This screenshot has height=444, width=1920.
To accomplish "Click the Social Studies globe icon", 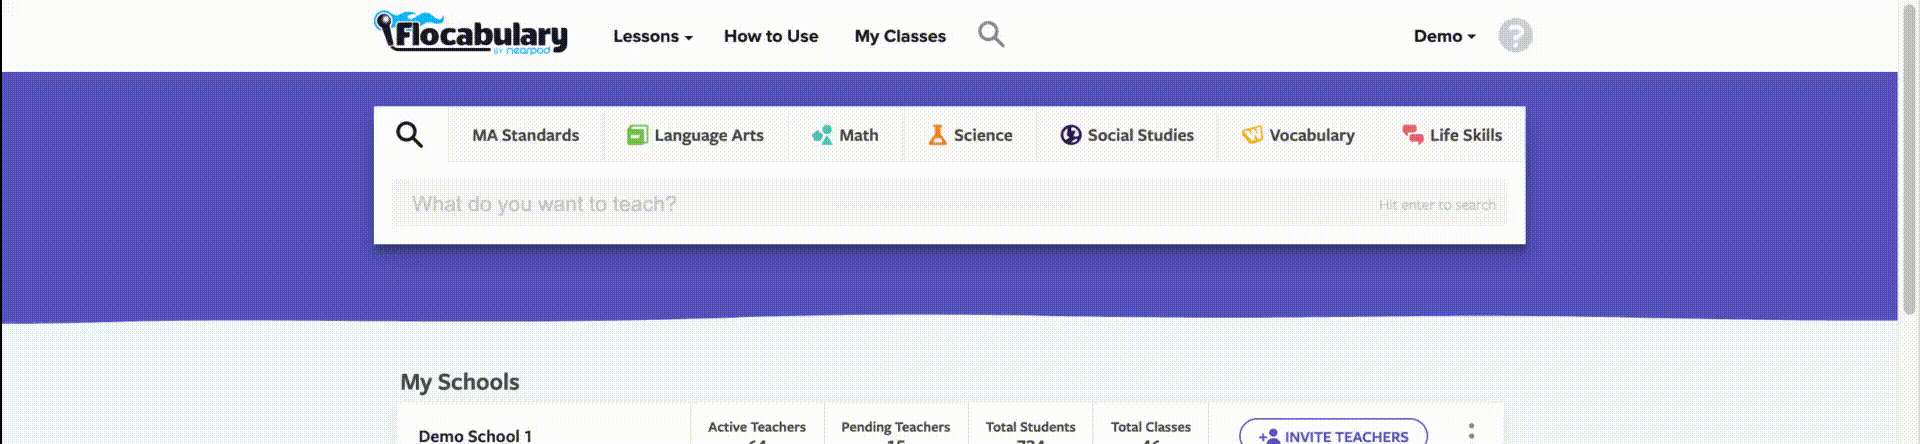I will 1071,135.
